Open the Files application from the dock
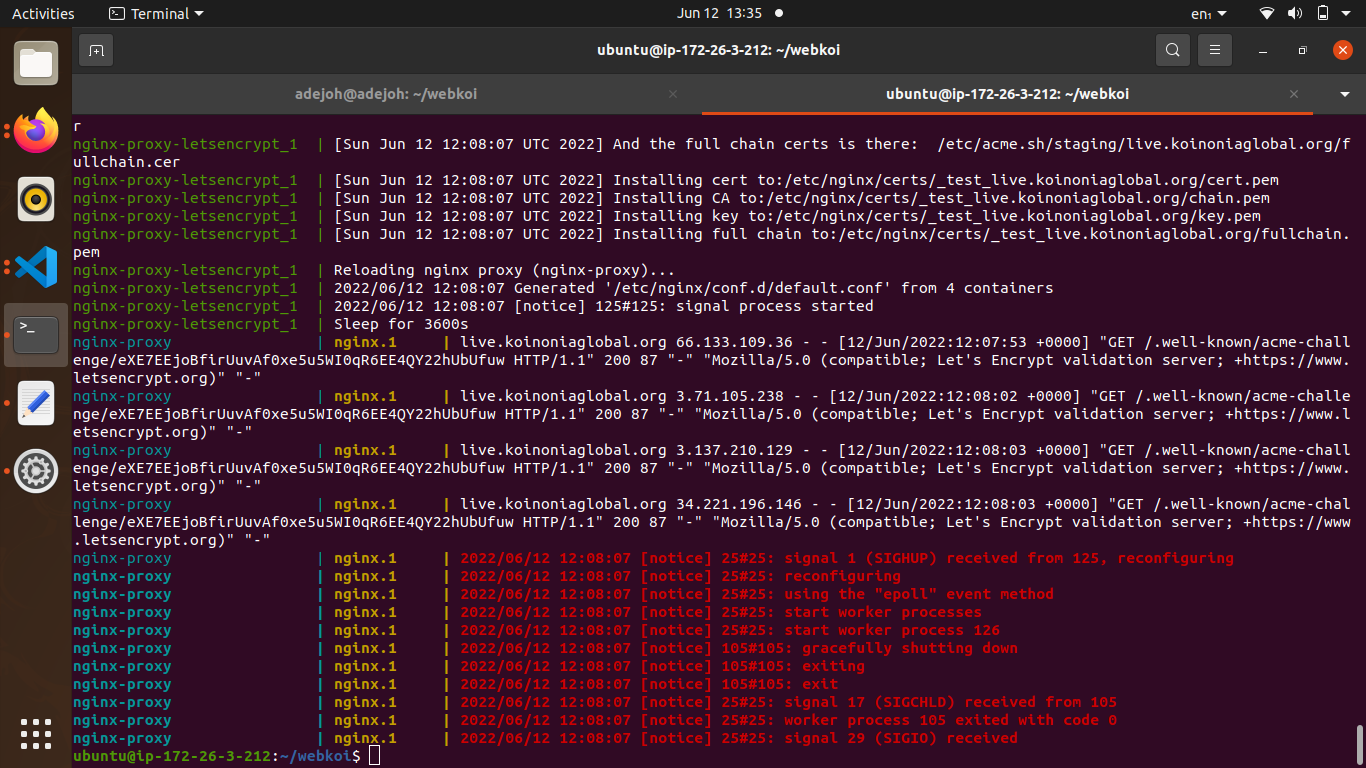This screenshot has height=768, width=1366. coord(36,63)
